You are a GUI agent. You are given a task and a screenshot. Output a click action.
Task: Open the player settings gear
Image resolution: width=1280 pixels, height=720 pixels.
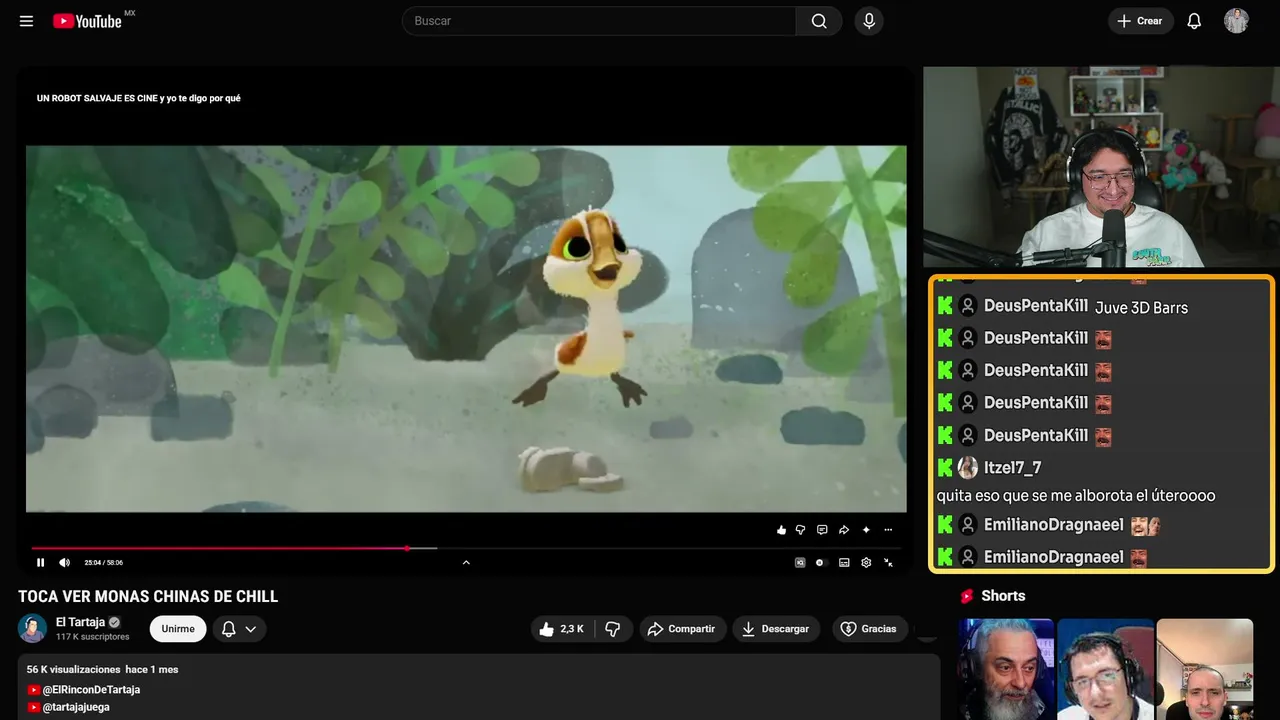866,562
